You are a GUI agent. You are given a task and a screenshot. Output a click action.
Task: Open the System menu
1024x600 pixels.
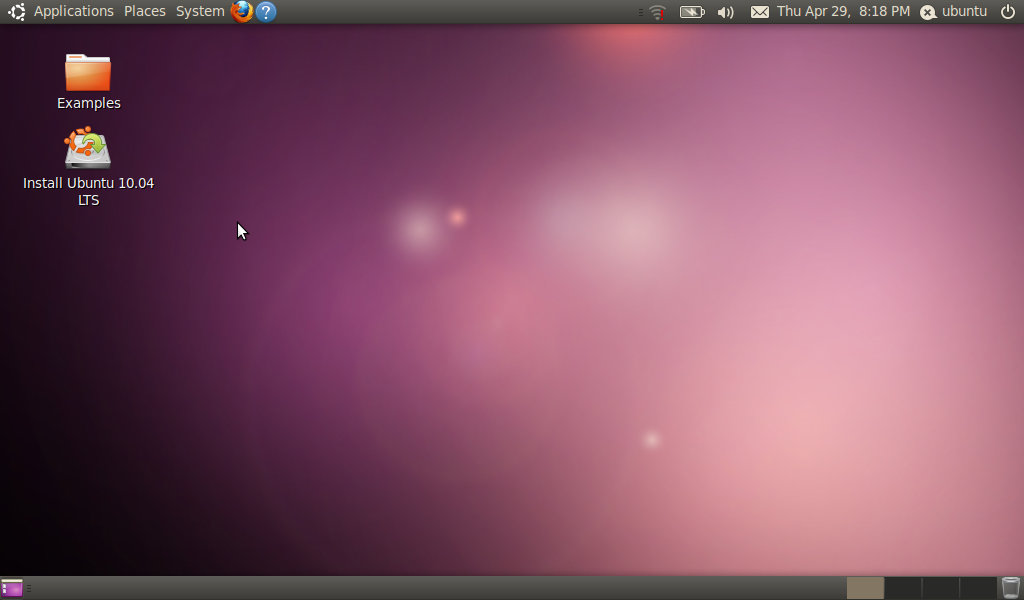(x=200, y=12)
